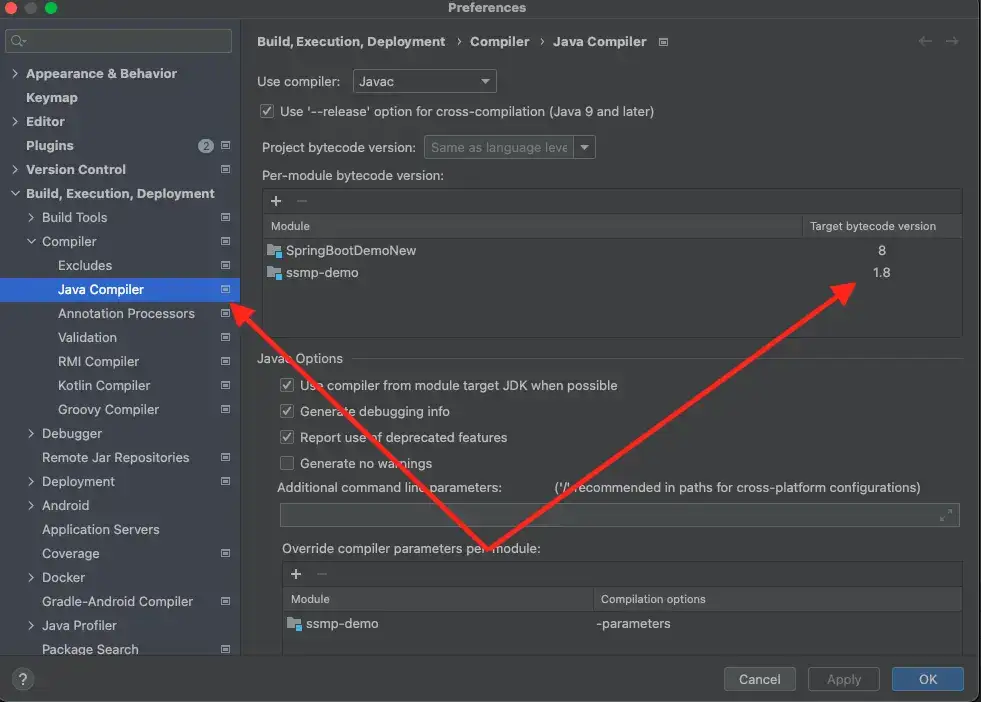Open the Project bytecode version dropdown
The image size is (981, 702).
(584, 148)
